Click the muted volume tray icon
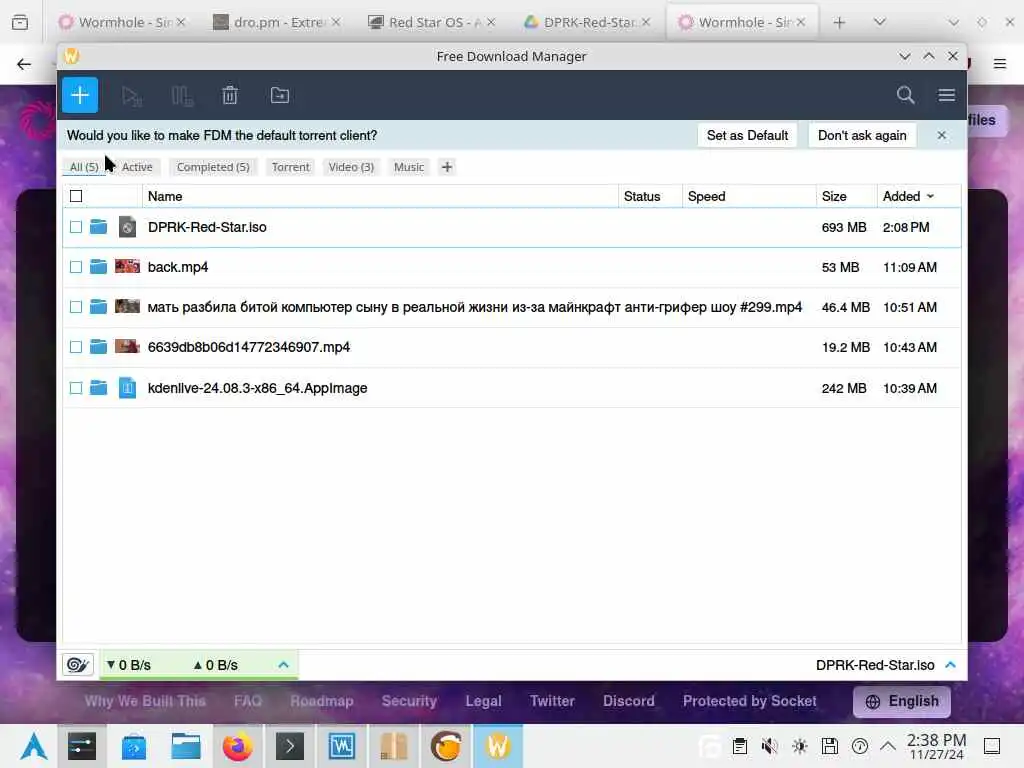Viewport: 1024px width, 768px height. pyautogui.click(x=770, y=746)
